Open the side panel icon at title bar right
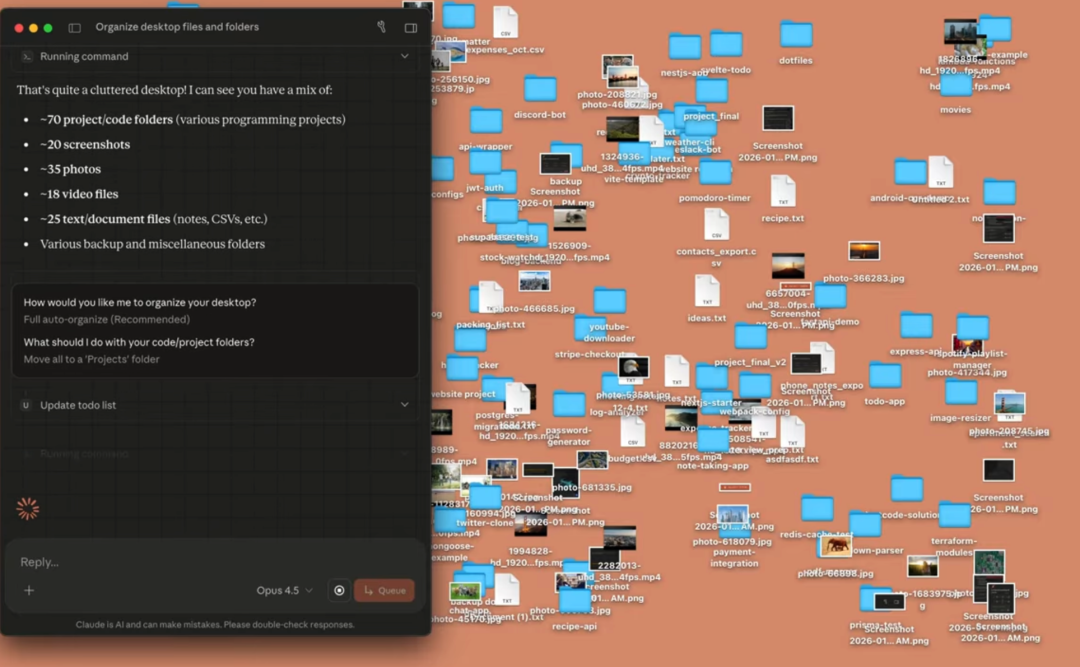This screenshot has width=1080, height=667. tap(411, 28)
